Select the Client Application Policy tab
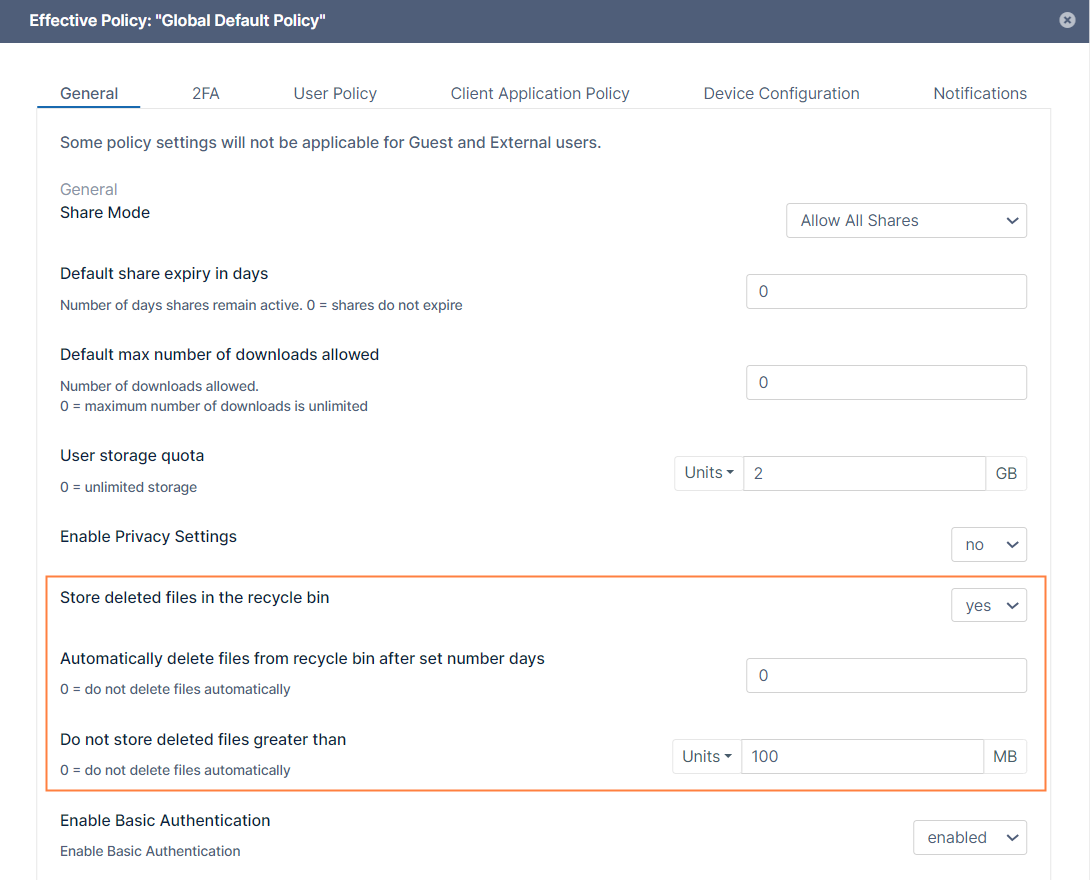1090x880 pixels. (540, 93)
